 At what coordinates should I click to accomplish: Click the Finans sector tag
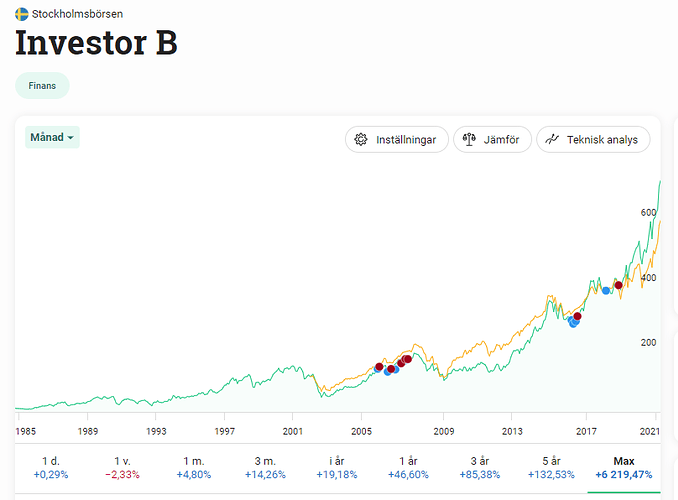(42, 86)
